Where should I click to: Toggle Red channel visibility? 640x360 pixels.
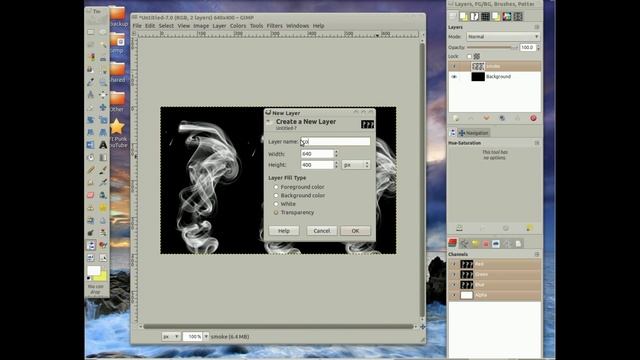click(x=454, y=264)
